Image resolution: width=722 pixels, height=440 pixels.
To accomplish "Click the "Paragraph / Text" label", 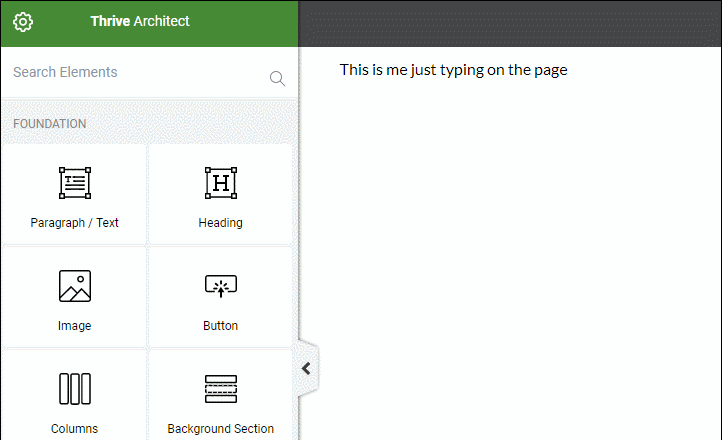I will [x=74, y=223].
